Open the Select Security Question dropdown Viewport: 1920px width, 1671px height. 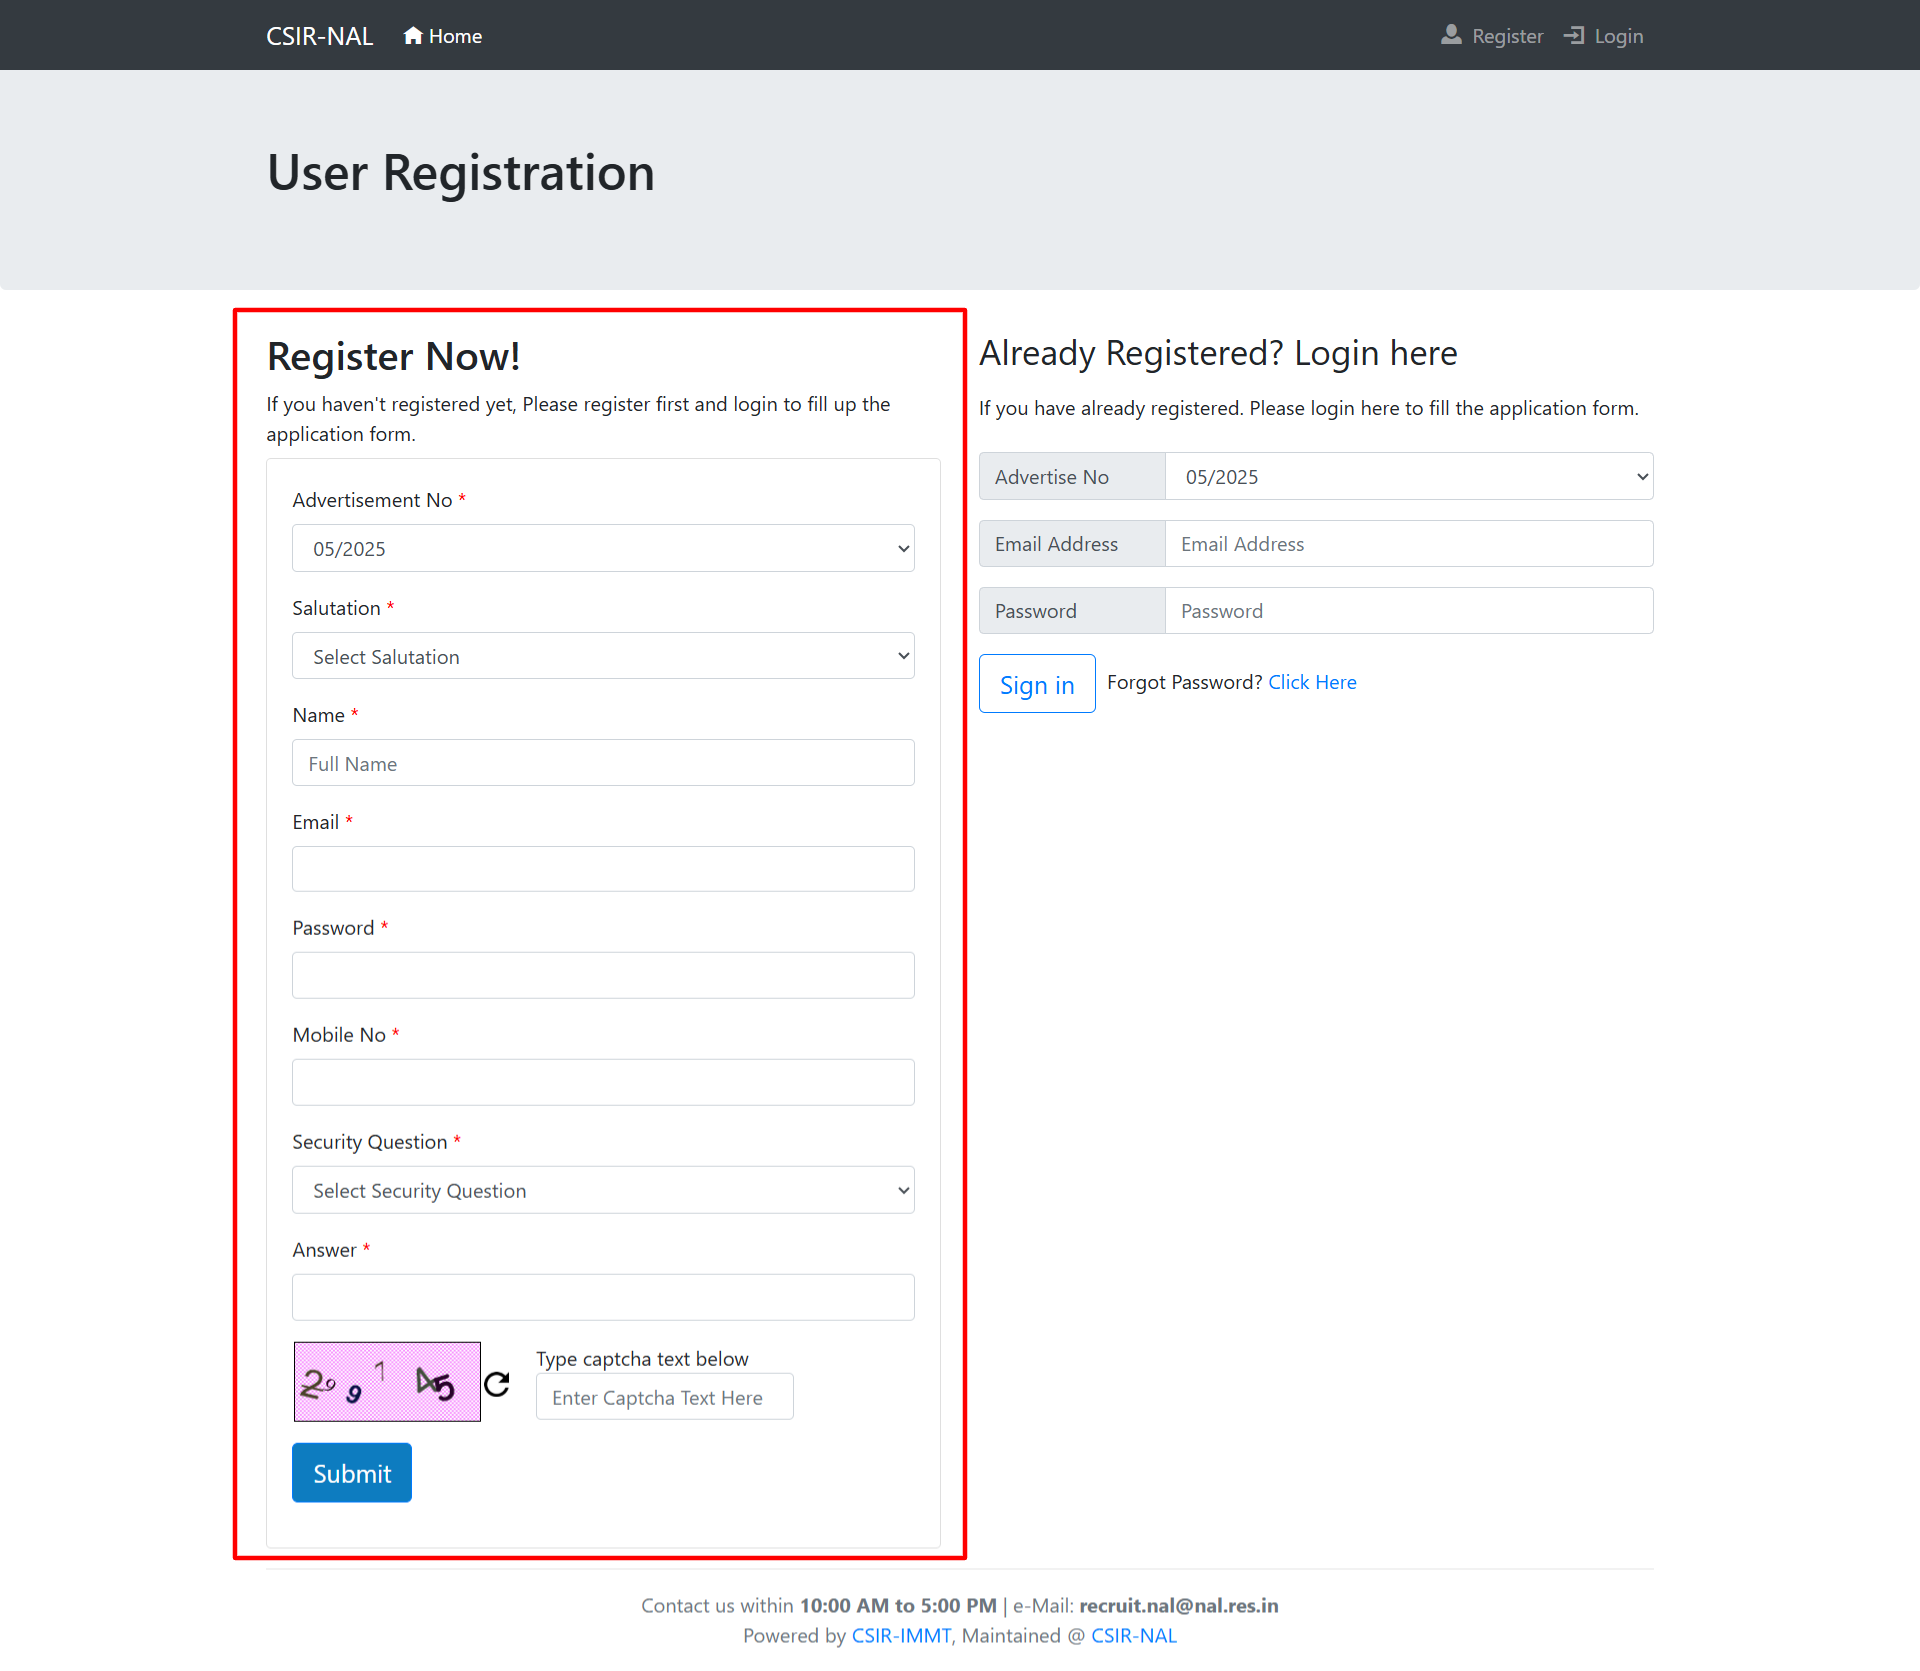pos(603,1191)
